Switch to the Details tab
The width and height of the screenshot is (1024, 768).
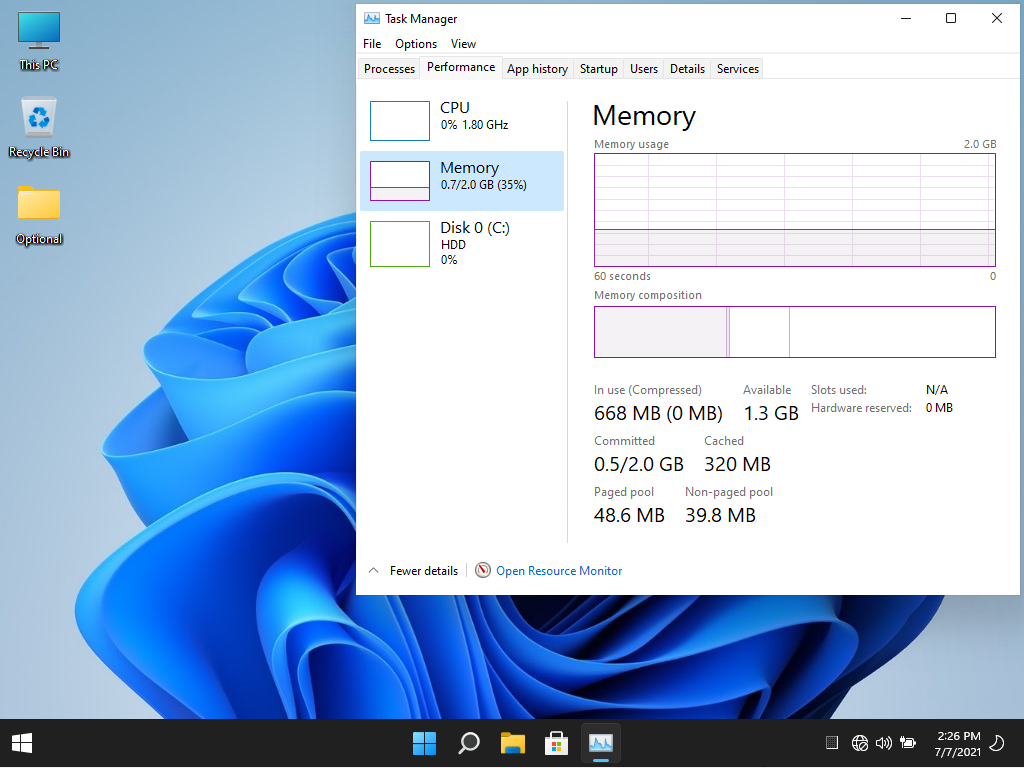(x=687, y=69)
